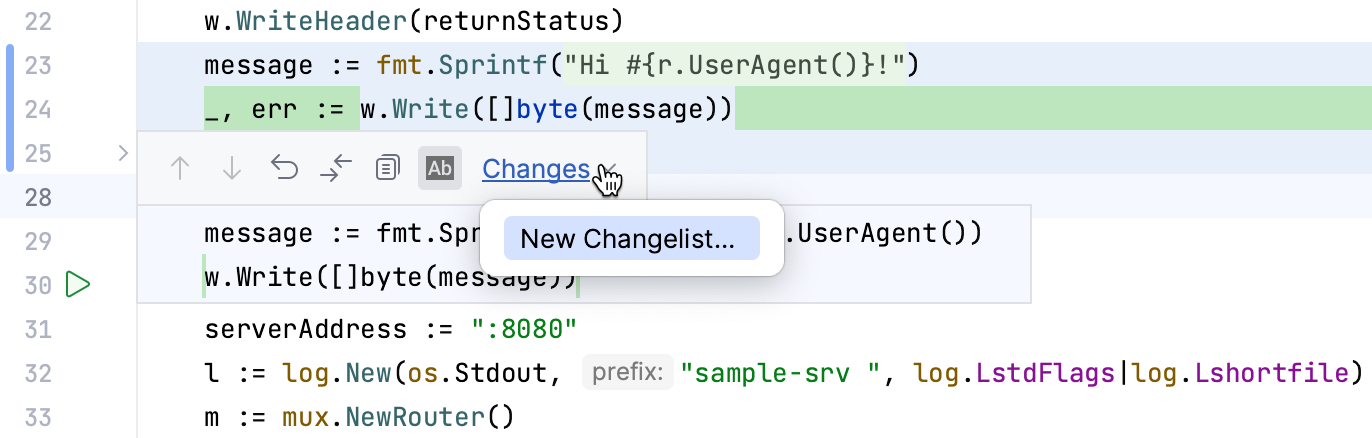Click the rollback lines icon
1372x438 pixels.
point(285,168)
